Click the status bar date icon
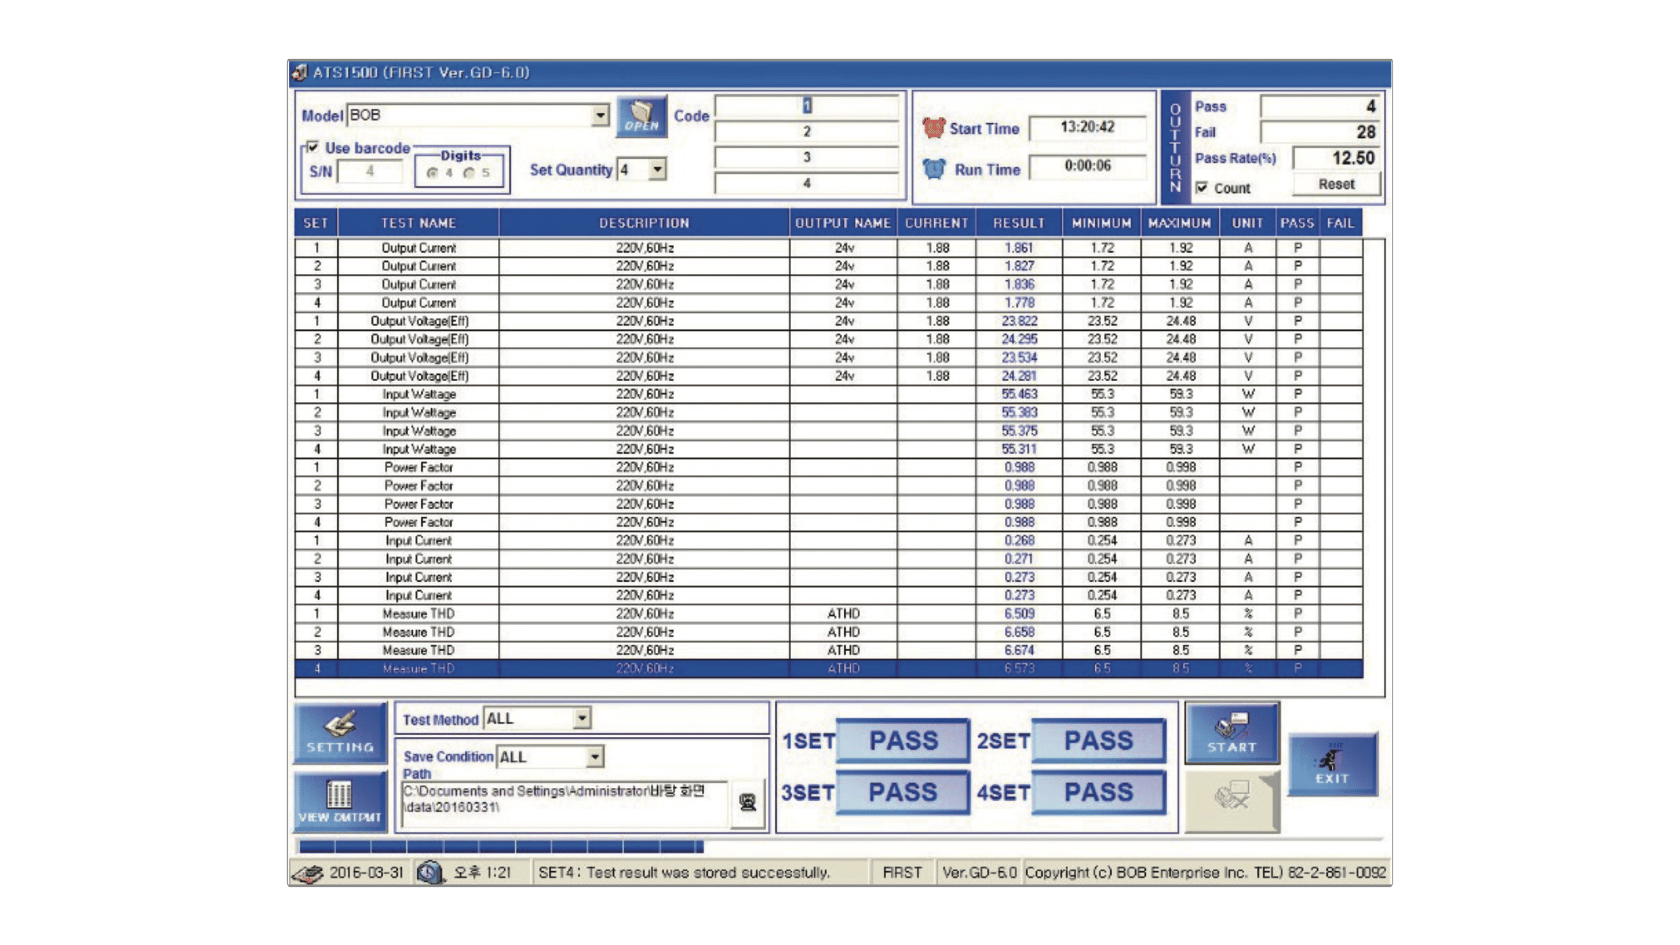 click(308, 873)
